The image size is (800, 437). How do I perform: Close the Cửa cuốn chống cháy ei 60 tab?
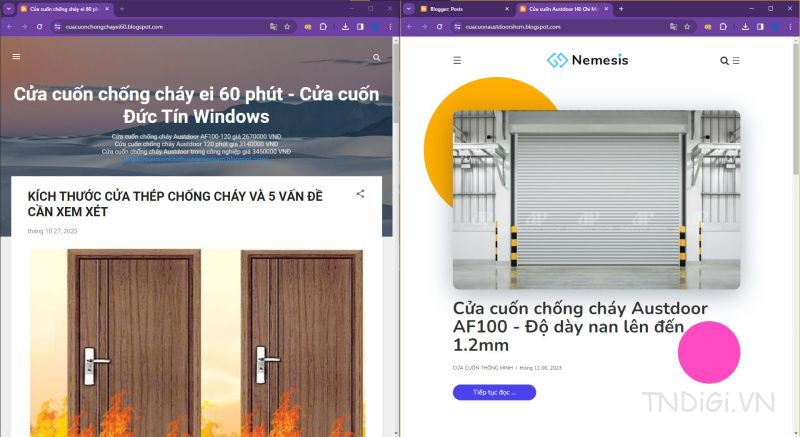click(107, 9)
